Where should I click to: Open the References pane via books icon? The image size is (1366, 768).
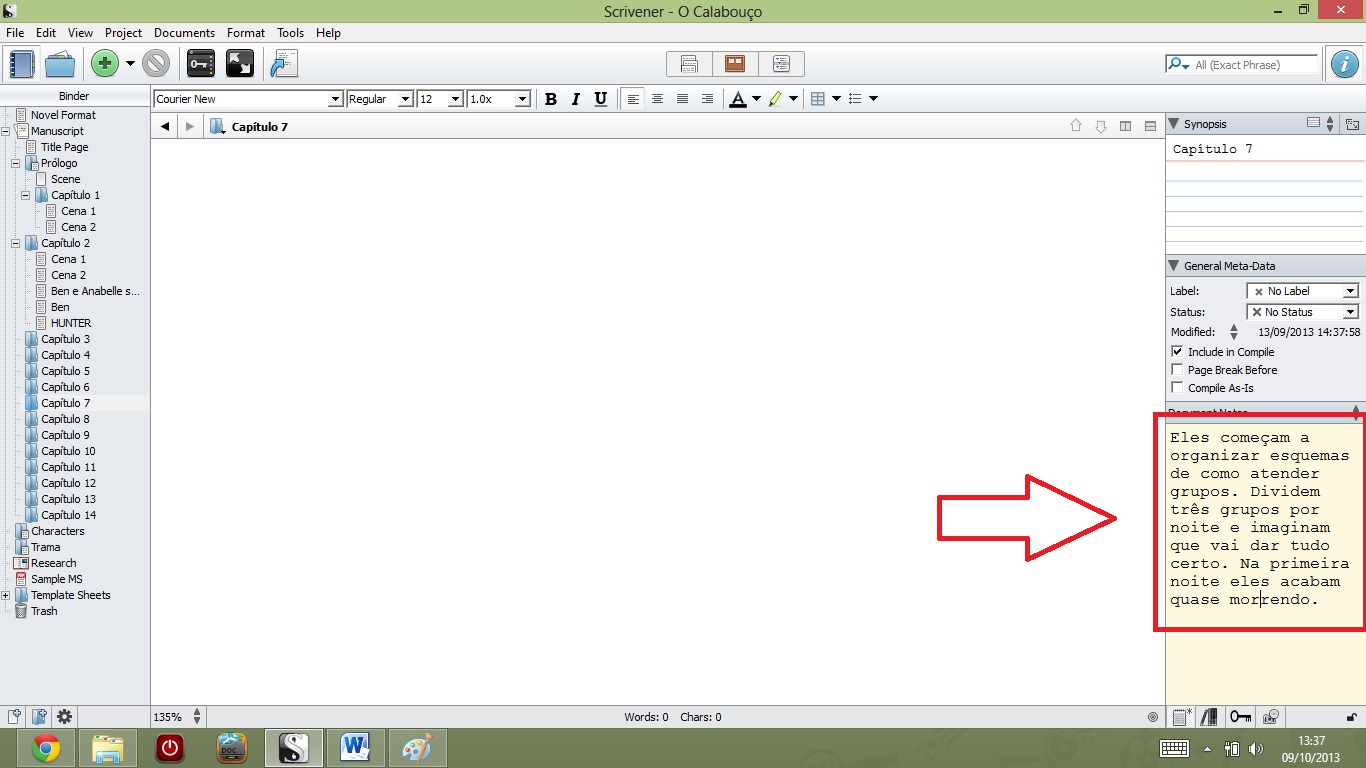[1208, 716]
